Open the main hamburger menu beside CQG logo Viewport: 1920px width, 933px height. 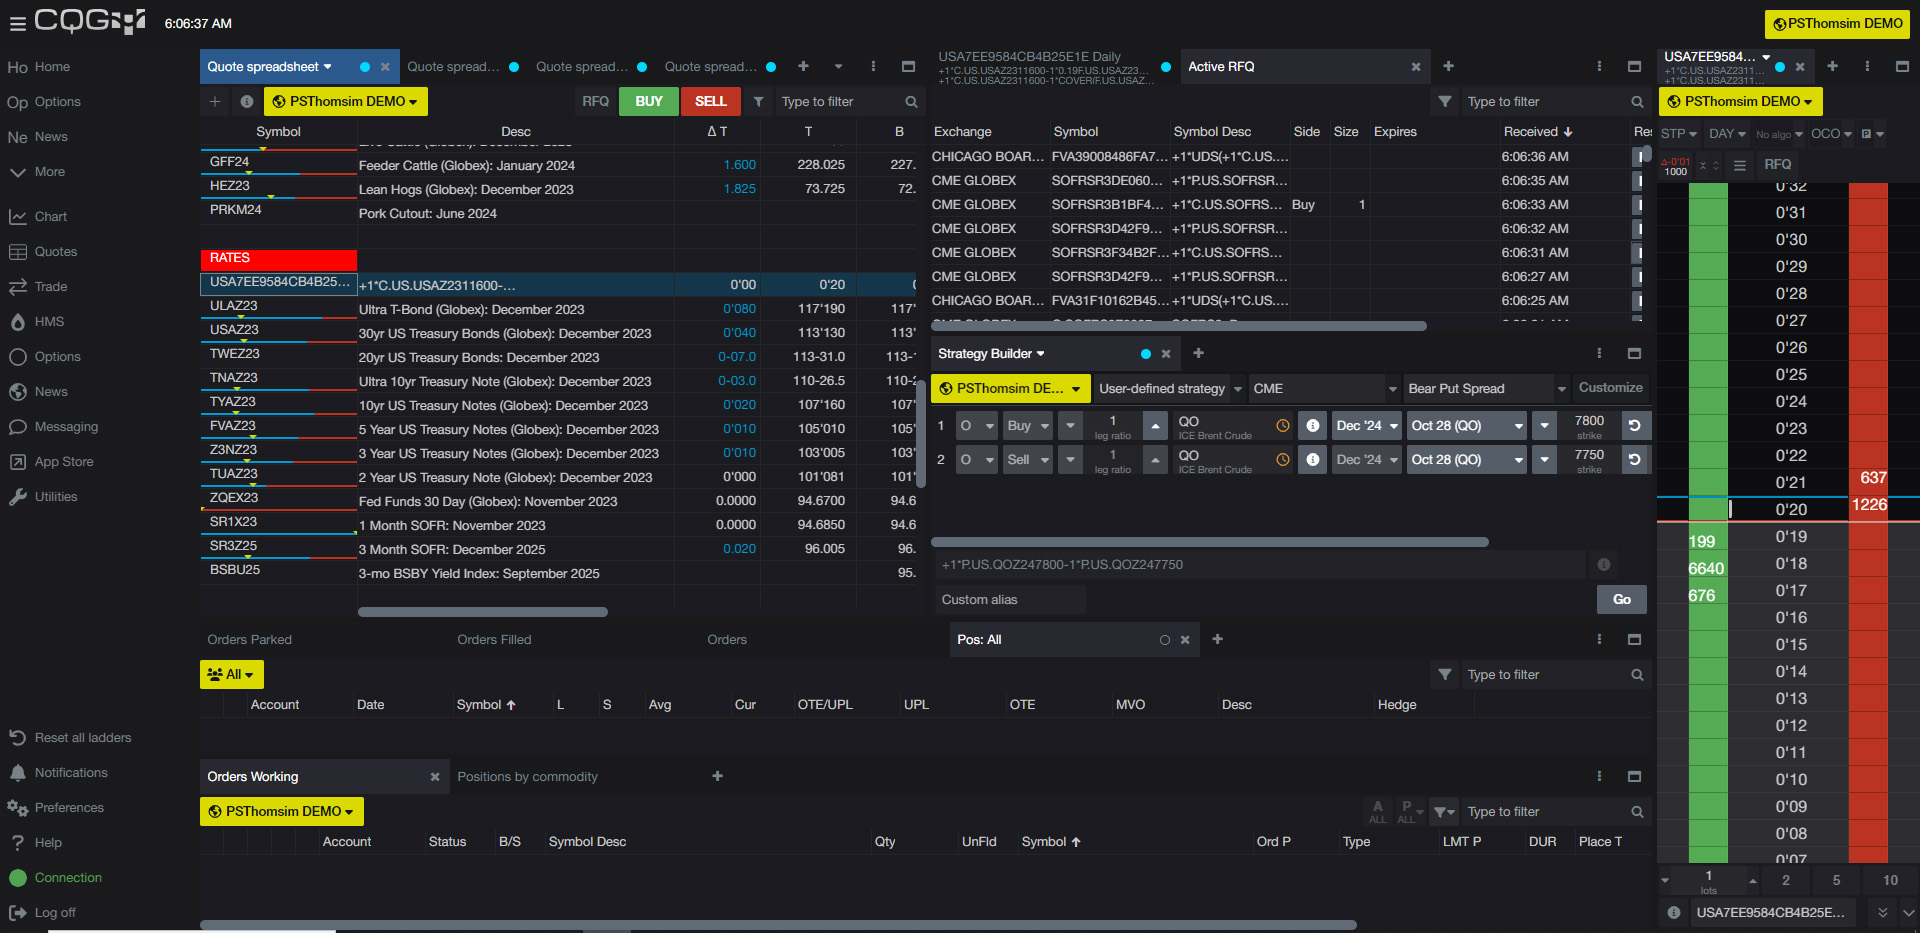[x=17, y=23]
